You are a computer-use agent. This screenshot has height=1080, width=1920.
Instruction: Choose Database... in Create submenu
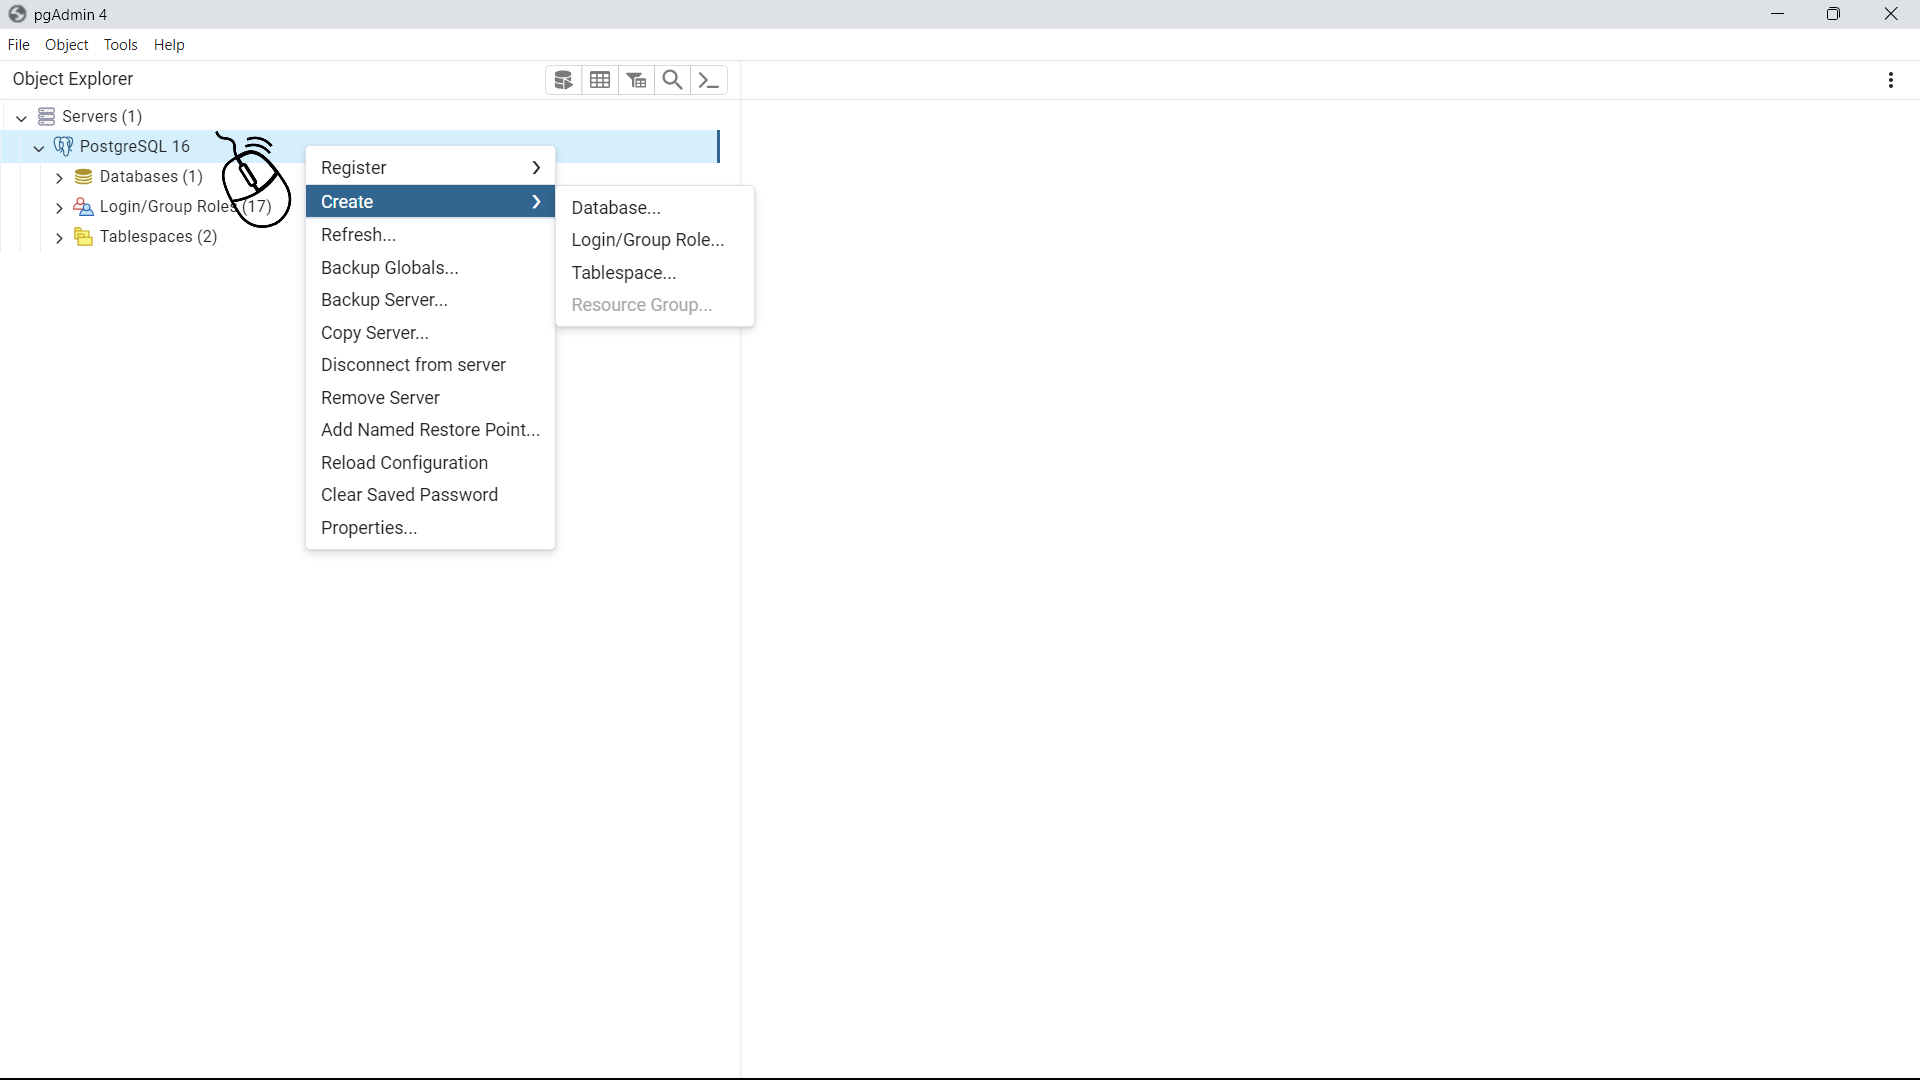655,208
